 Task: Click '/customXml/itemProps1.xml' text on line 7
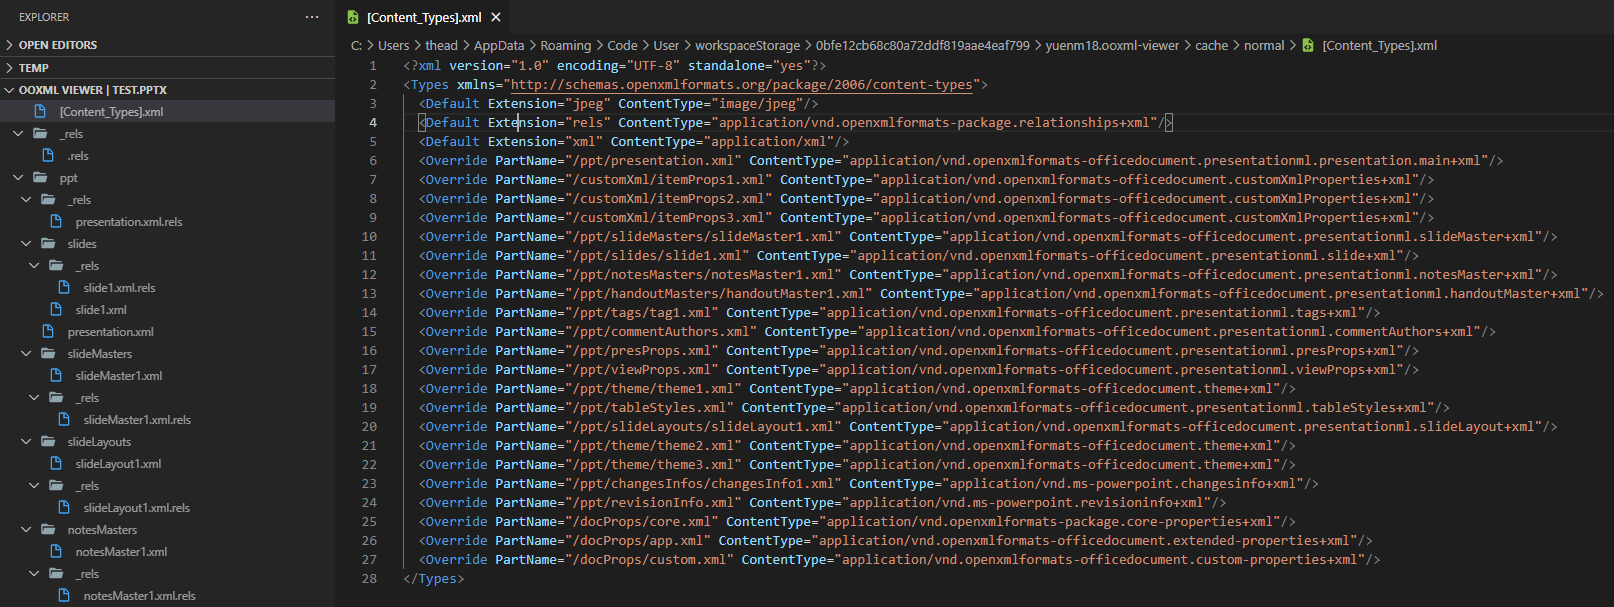(x=668, y=180)
